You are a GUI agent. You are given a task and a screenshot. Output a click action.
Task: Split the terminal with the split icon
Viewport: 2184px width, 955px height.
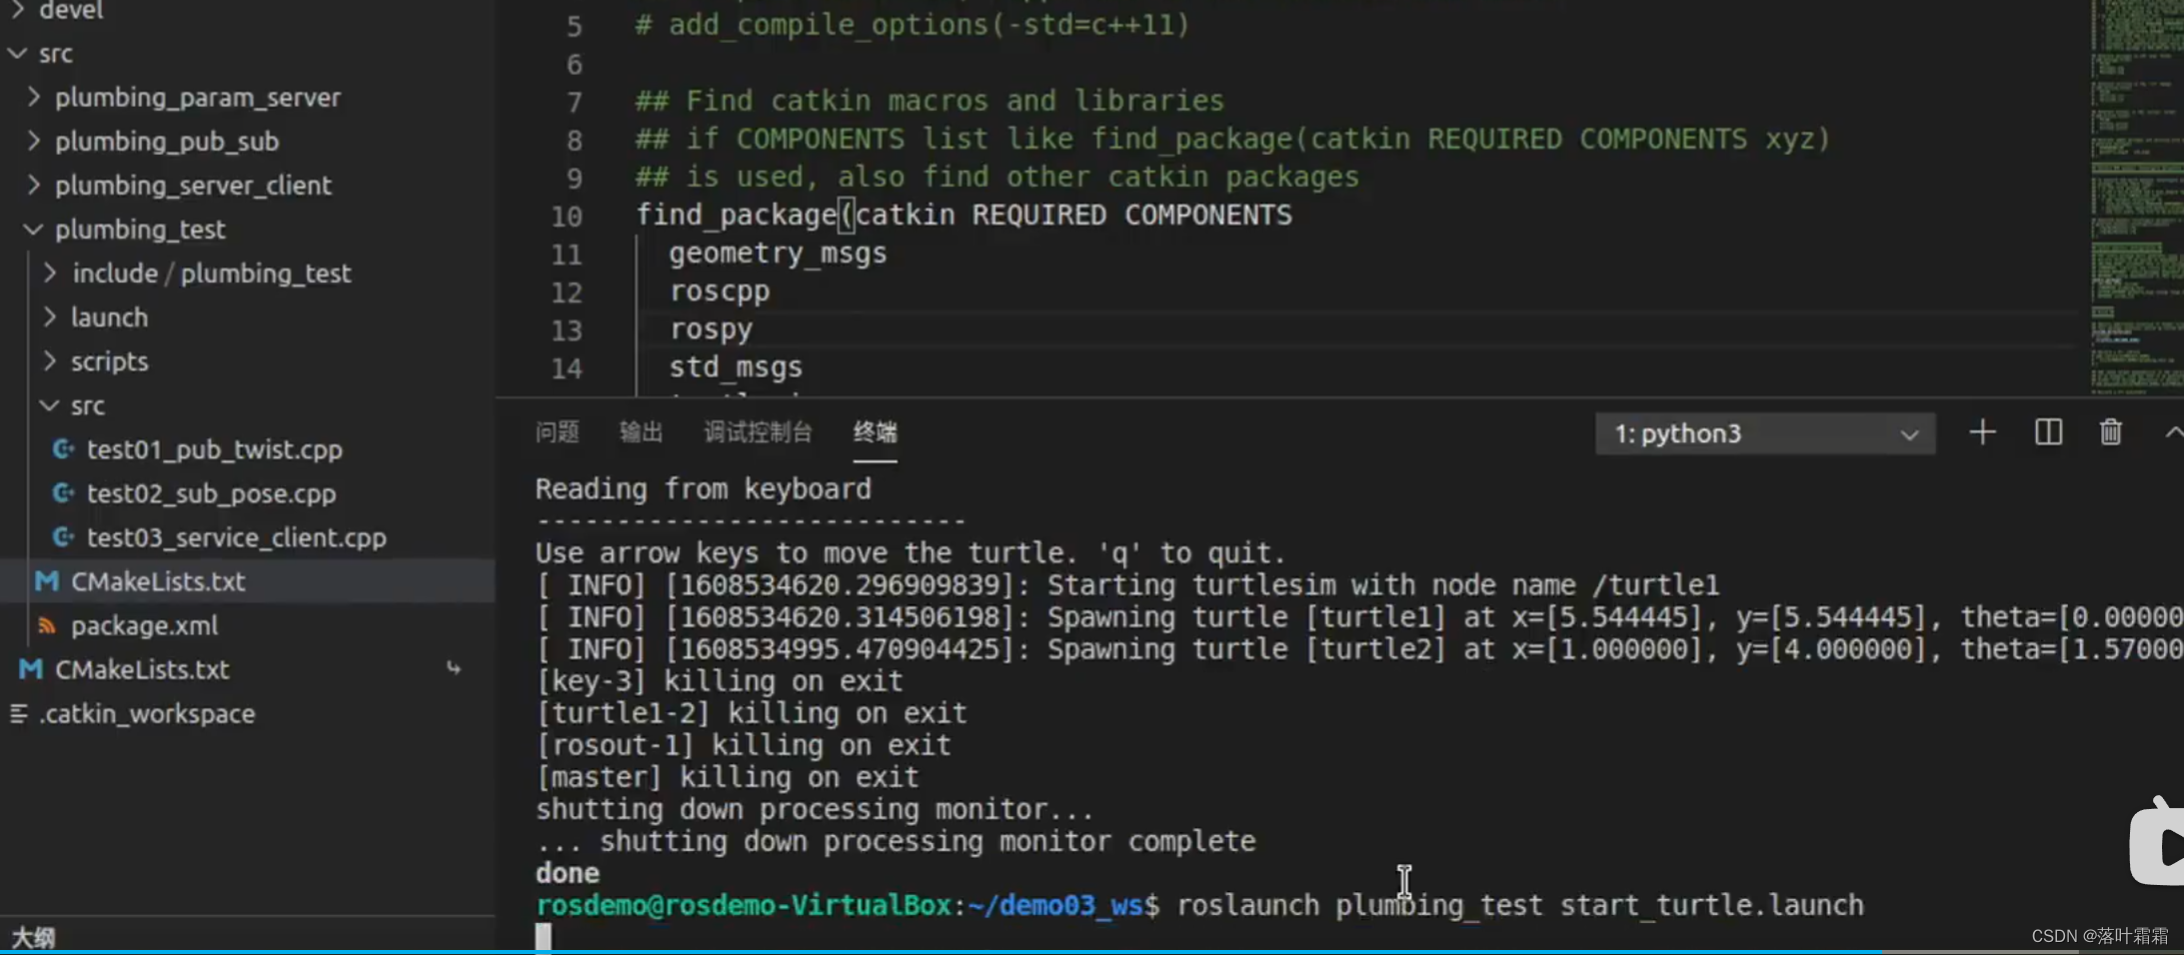[2048, 432]
